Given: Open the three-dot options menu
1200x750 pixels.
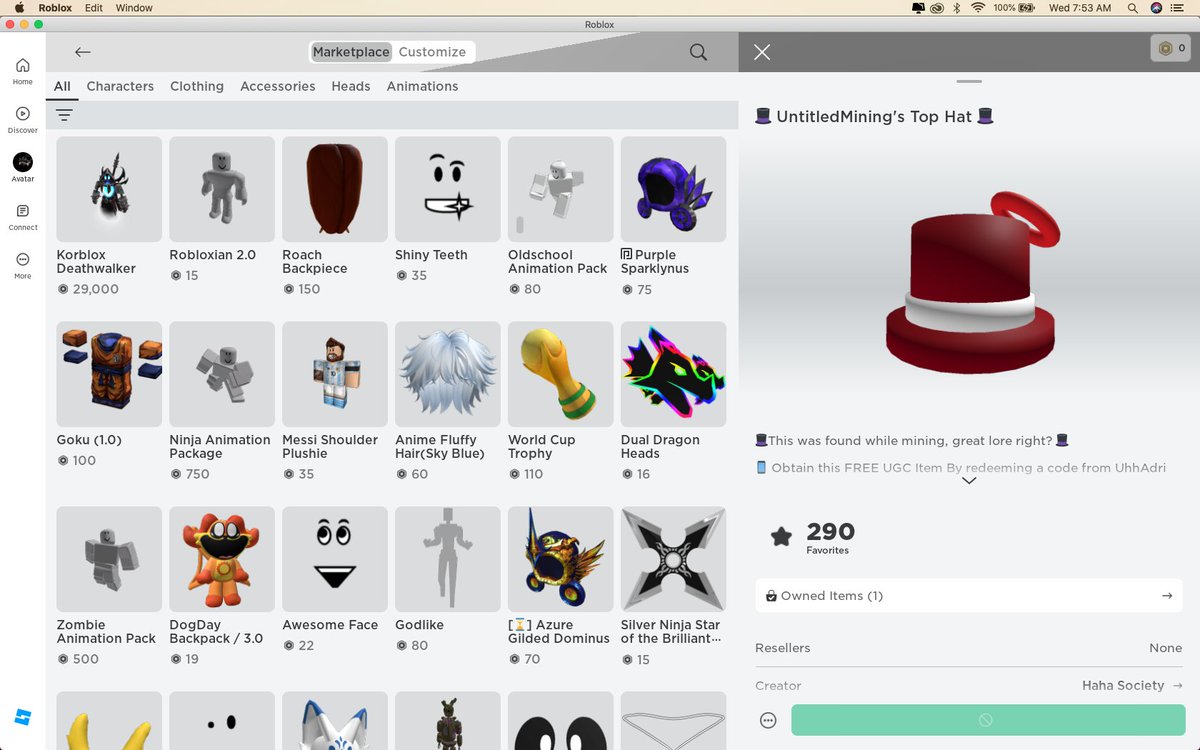Looking at the screenshot, I should pos(768,720).
